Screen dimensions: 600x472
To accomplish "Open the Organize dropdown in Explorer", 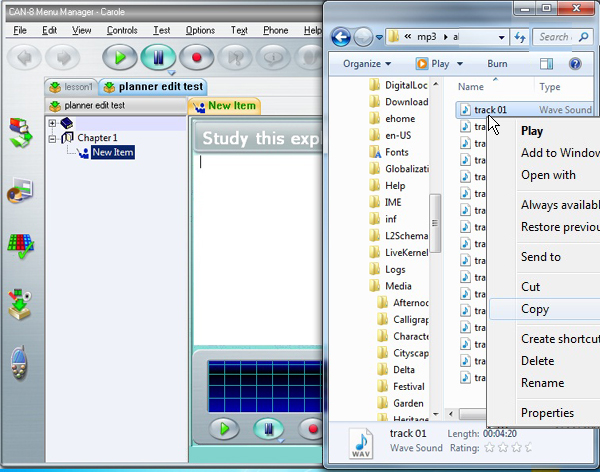I will (x=365, y=64).
